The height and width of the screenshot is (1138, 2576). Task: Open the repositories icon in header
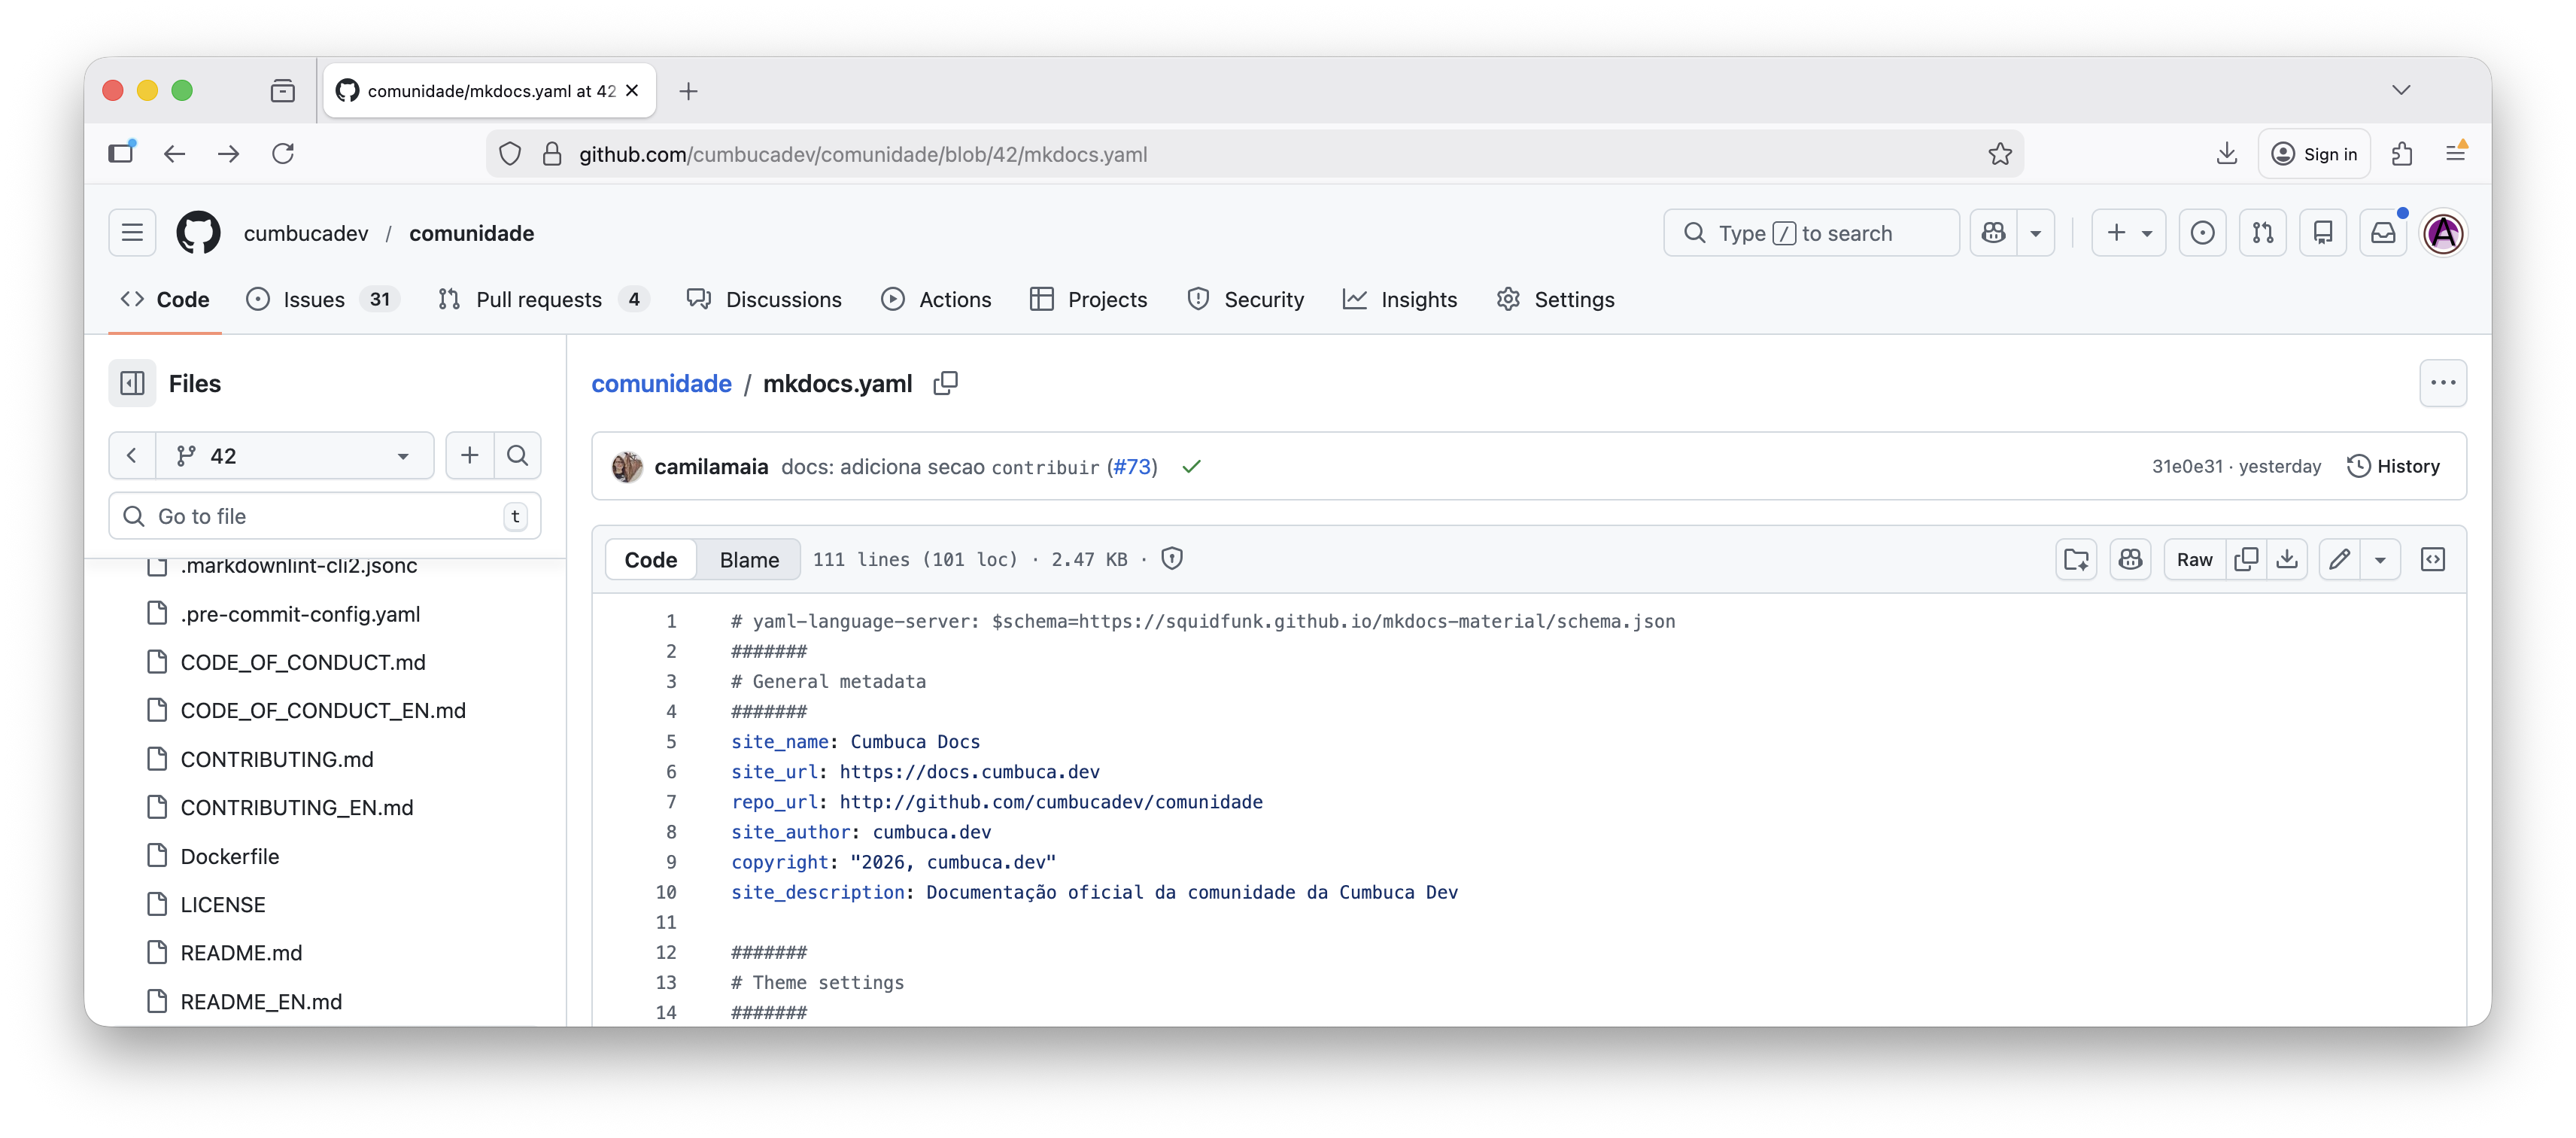pyautogui.click(x=2323, y=233)
